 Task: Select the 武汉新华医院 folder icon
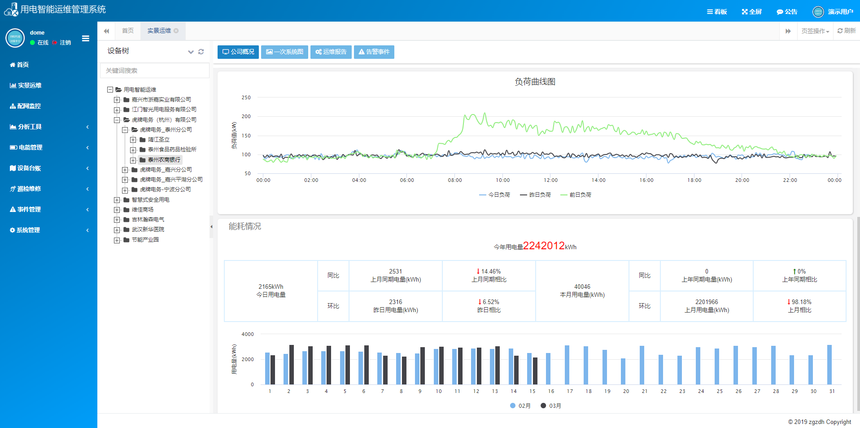pos(127,229)
